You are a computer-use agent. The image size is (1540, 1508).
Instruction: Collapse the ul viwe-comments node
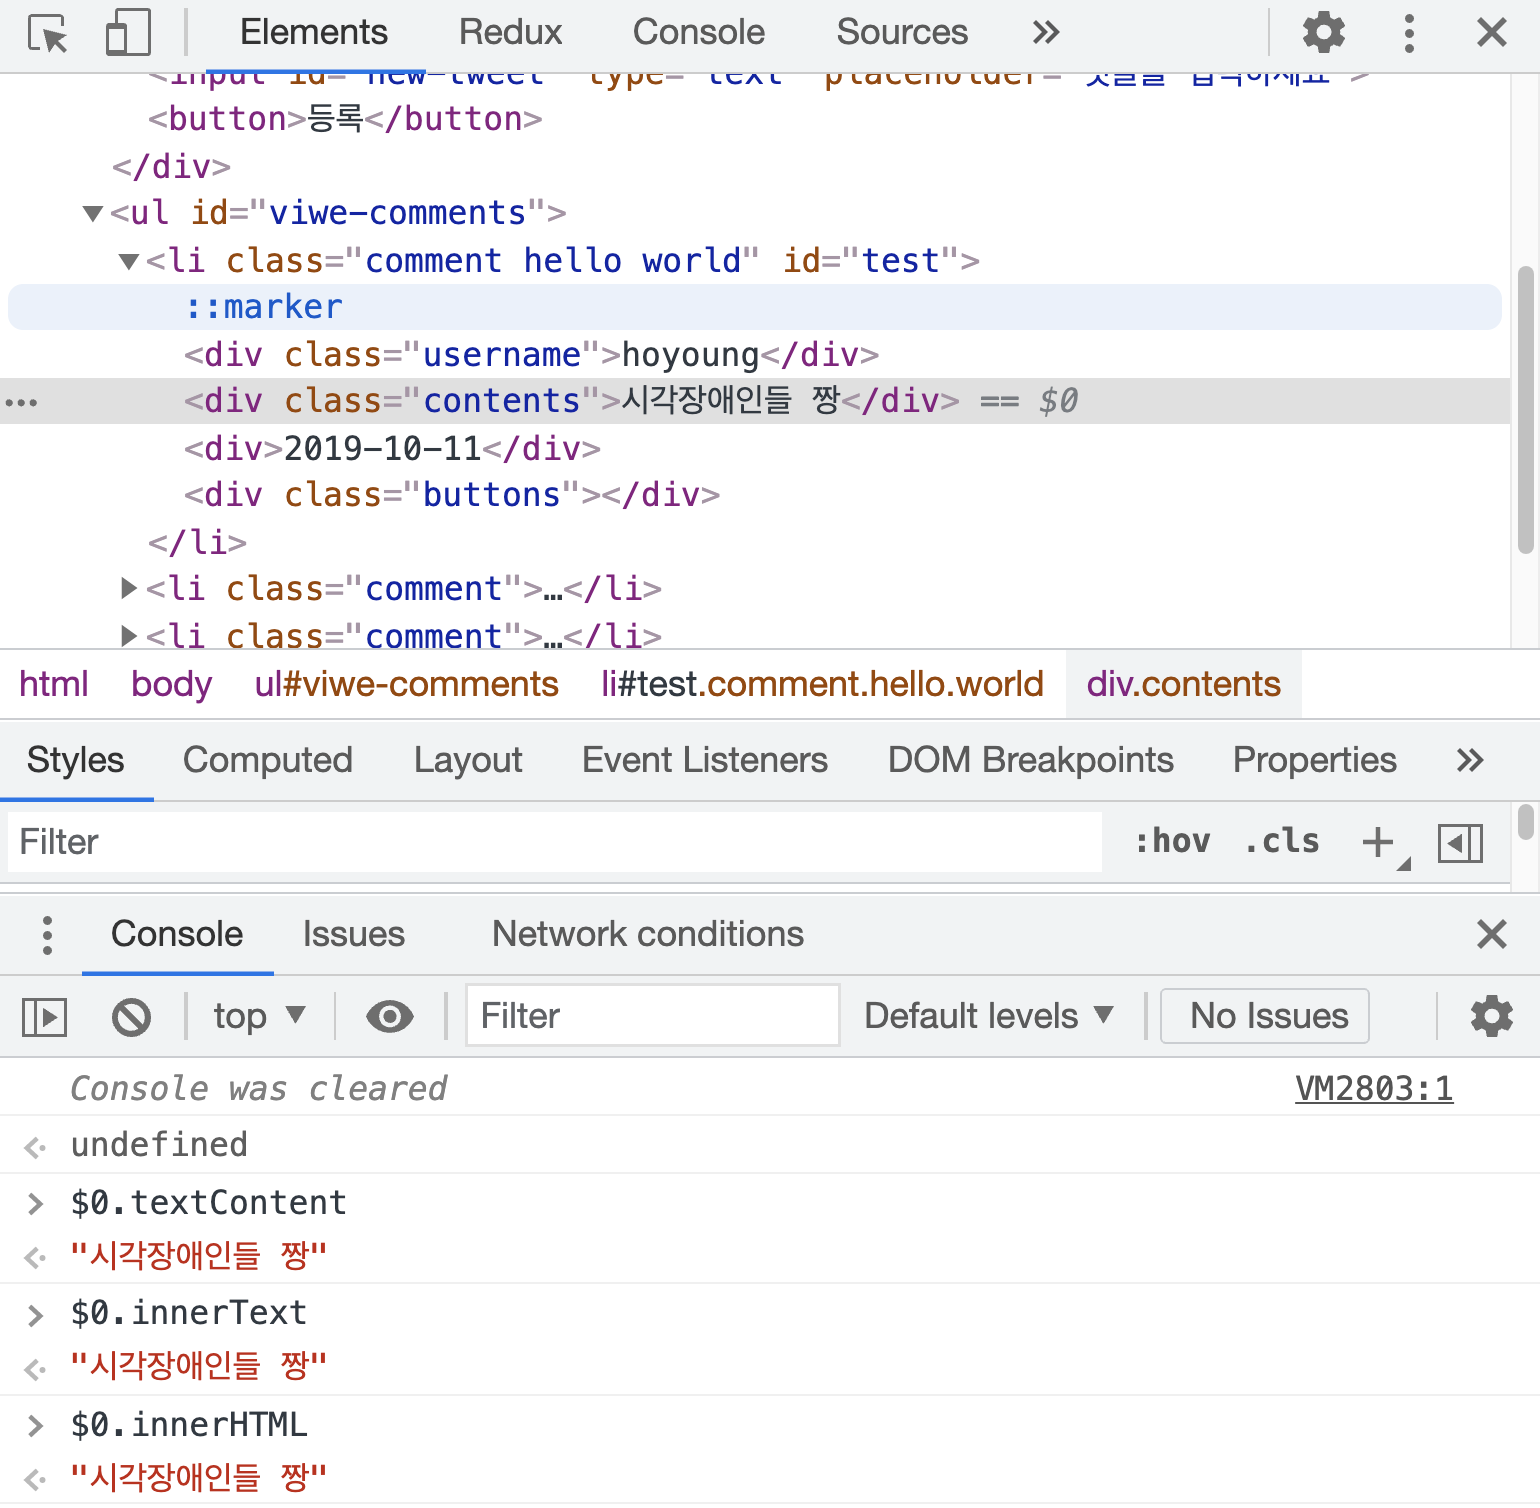tap(93, 213)
